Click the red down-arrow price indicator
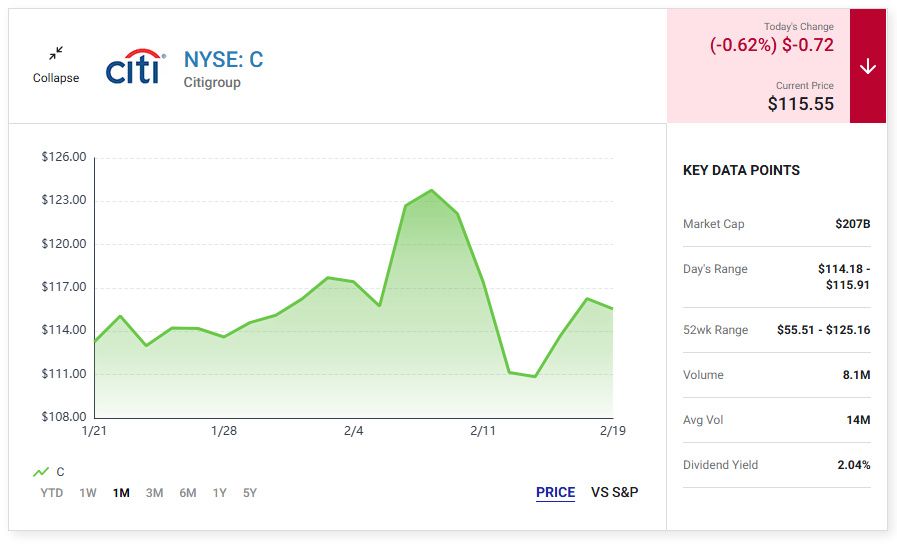Image resolution: width=897 pixels, height=545 pixels. coord(867,66)
